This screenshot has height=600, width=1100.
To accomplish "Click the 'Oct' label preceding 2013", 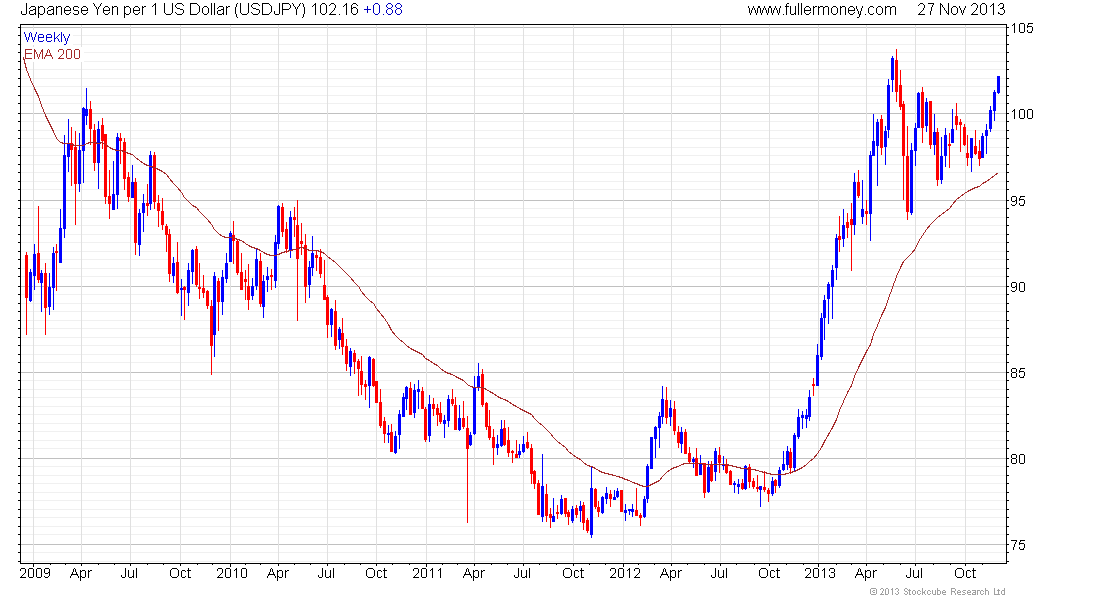I will point(770,573).
